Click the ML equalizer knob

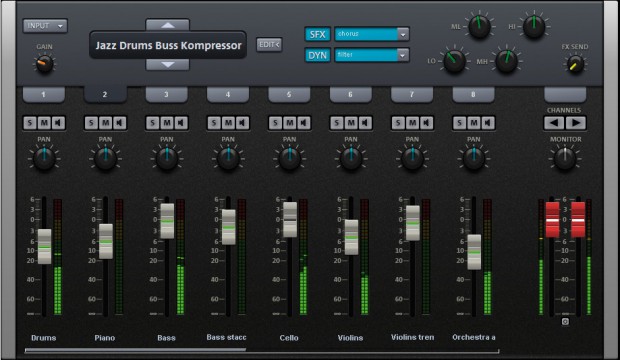click(x=479, y=27)
